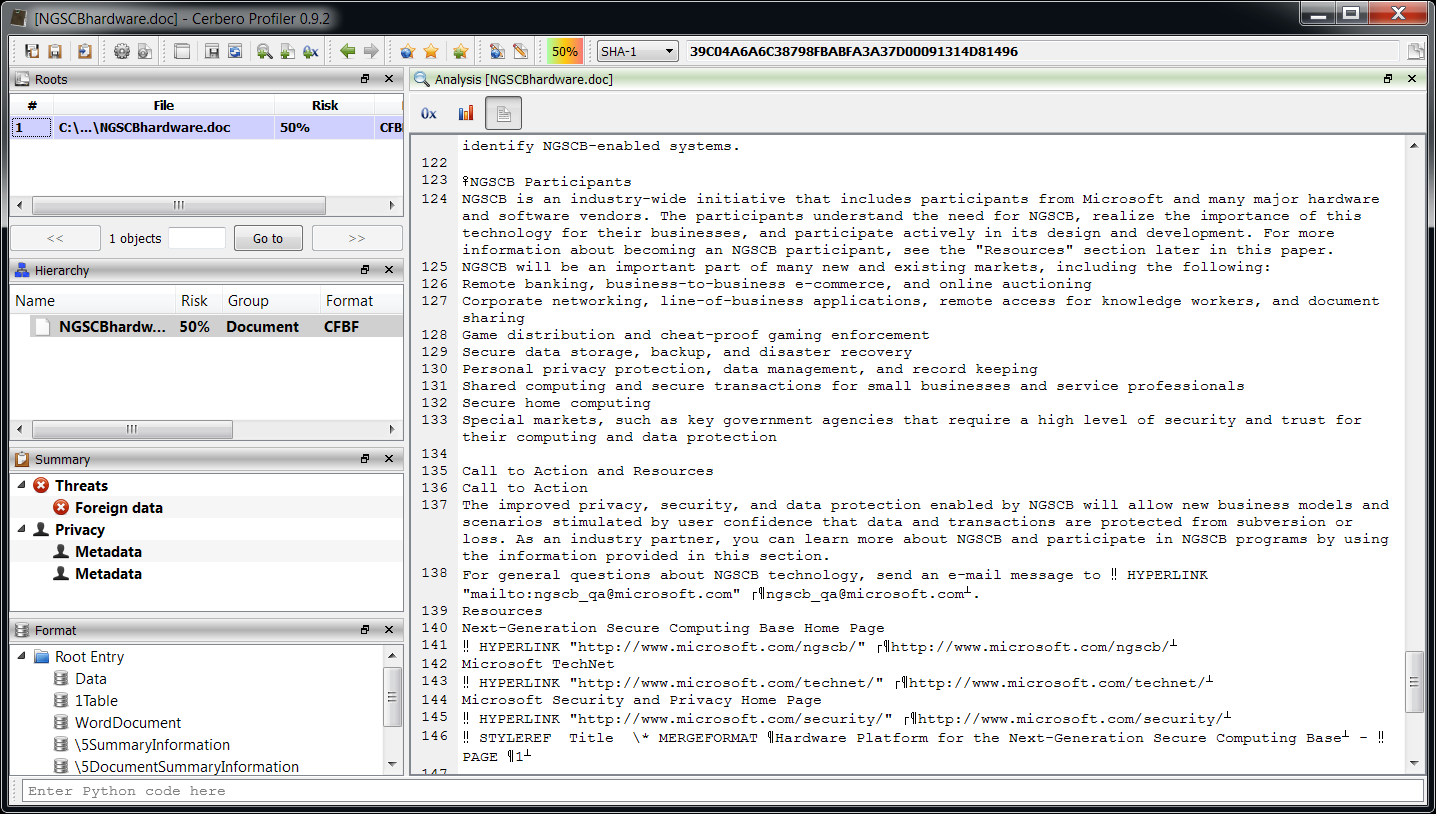Close the Format panel
Viewport: 1436px width, 814px height.
click(390, 630)
